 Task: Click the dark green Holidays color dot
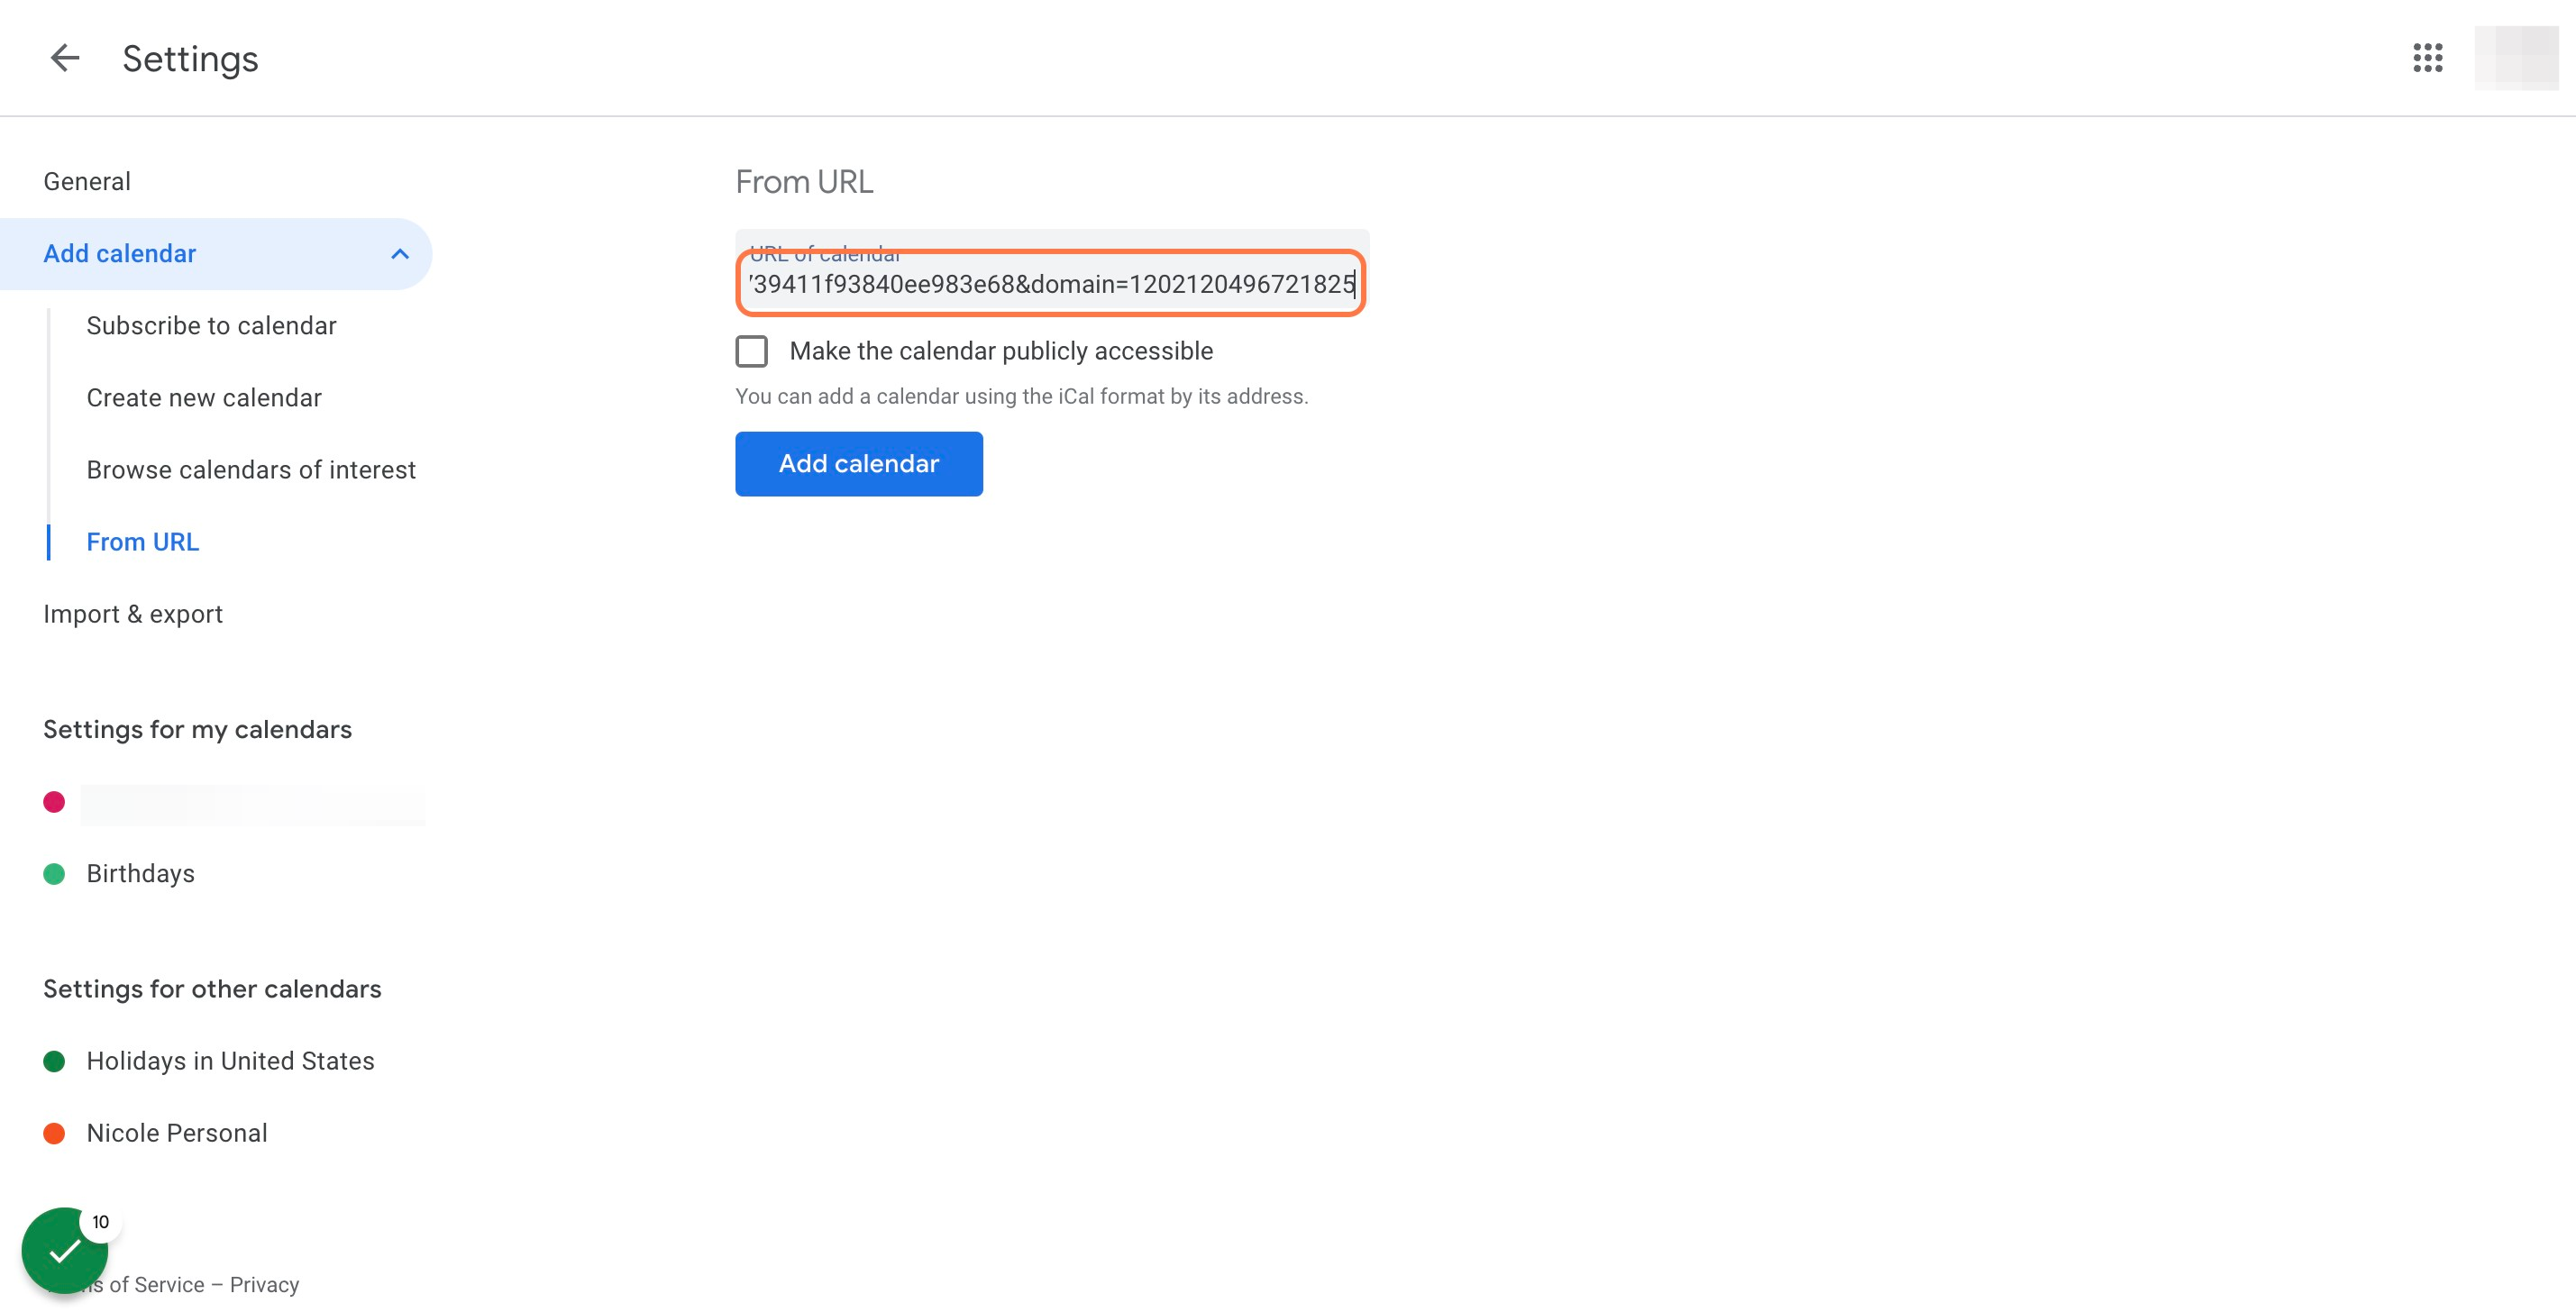(x=54, y=1061)
